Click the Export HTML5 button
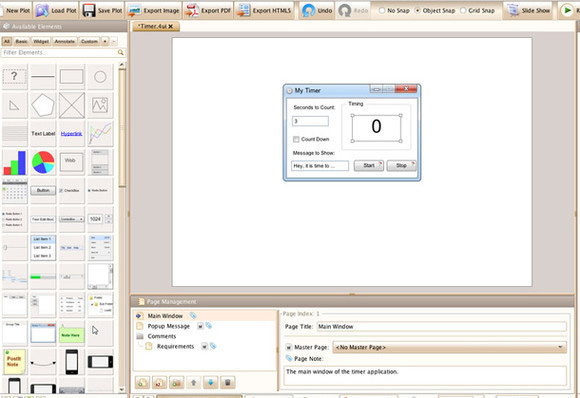580x398 pixels. coord(264,10)
